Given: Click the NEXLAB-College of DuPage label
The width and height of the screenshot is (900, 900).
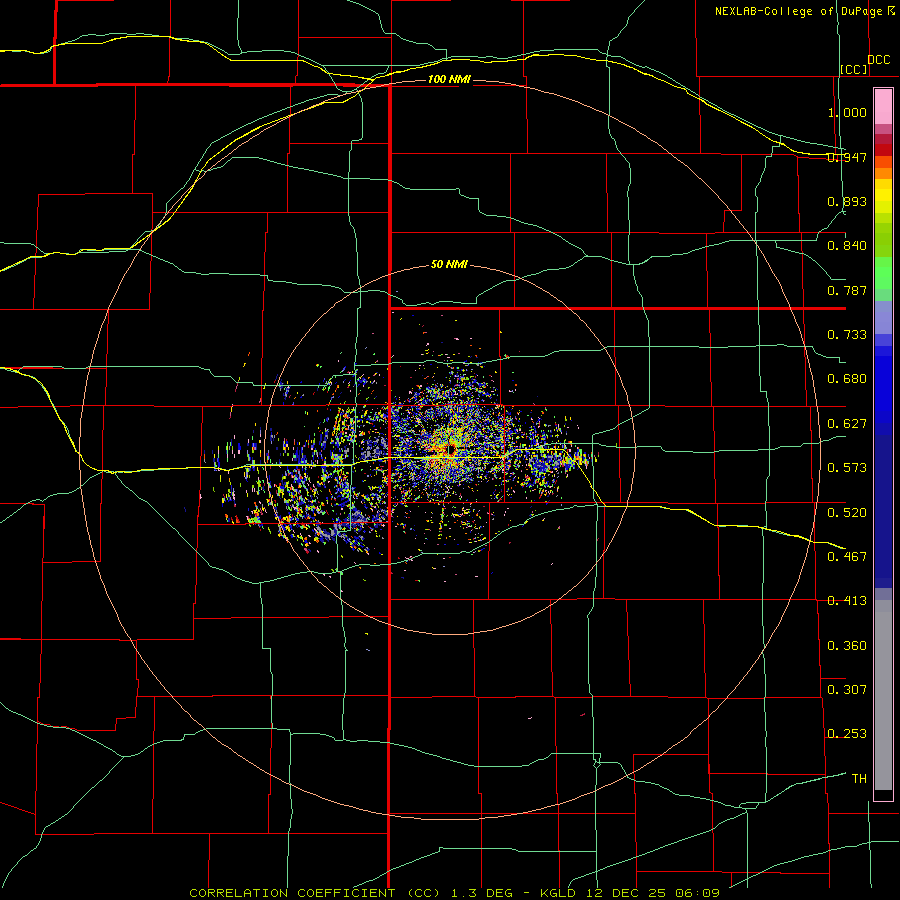Looking at the screenshot, I should tap(798, 11).
